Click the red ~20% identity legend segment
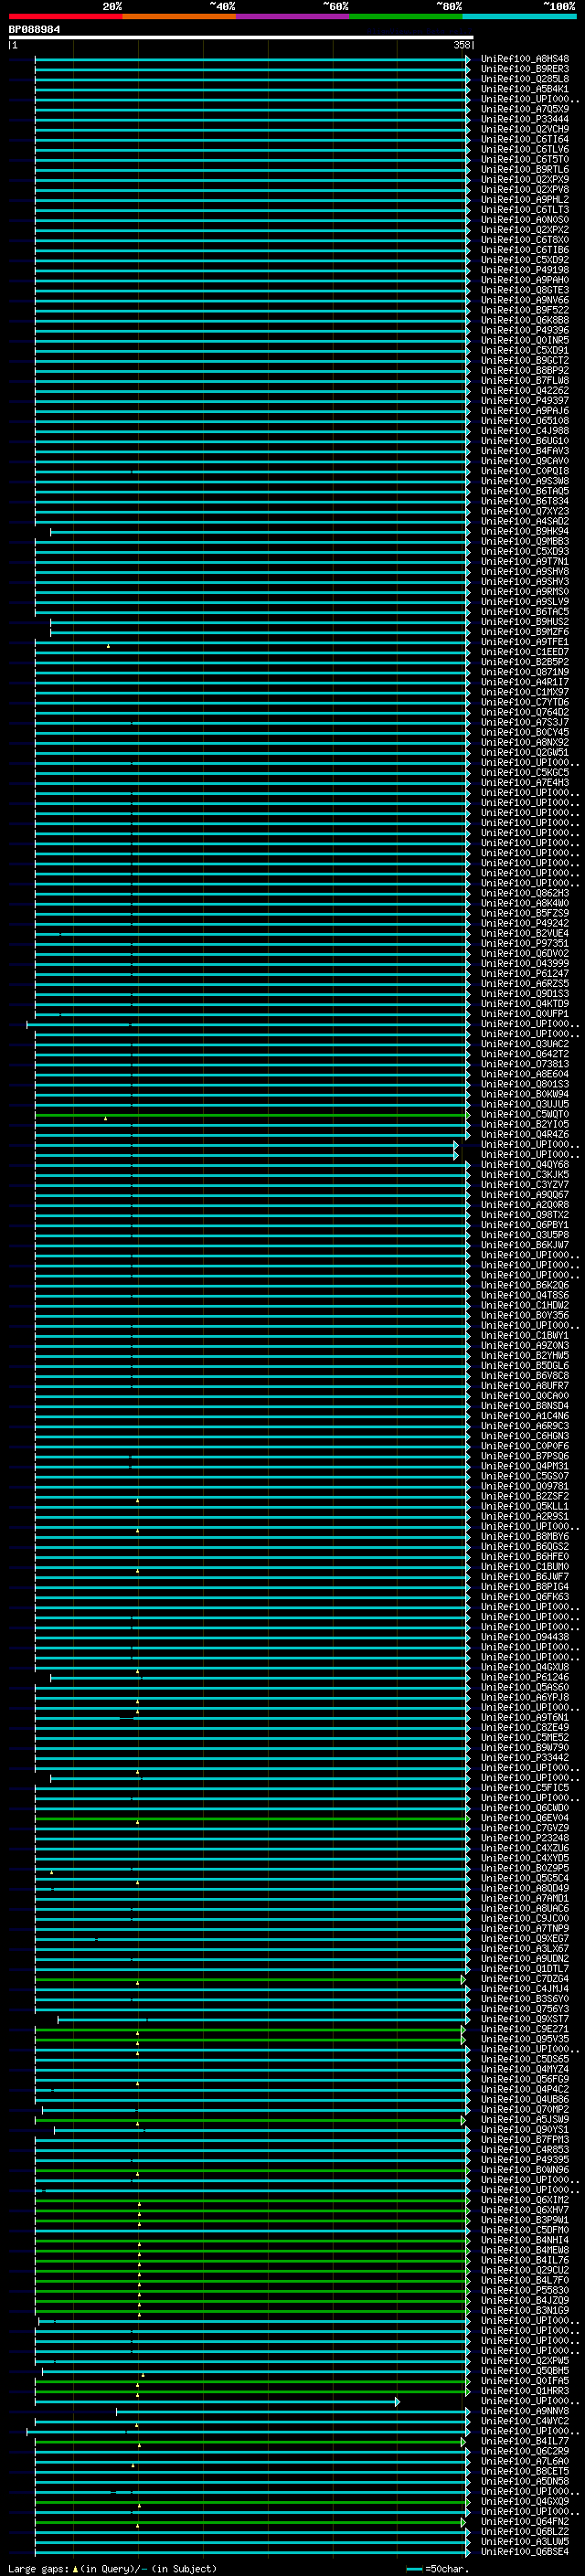This screenshot has width=585, height=2576. (x=66, y=16)
